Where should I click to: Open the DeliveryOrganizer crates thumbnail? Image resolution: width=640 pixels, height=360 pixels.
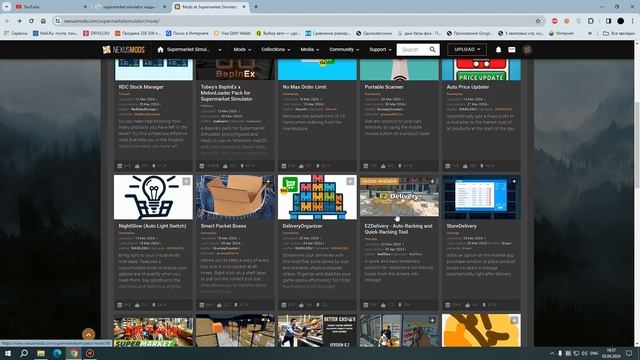click(317, 197)
